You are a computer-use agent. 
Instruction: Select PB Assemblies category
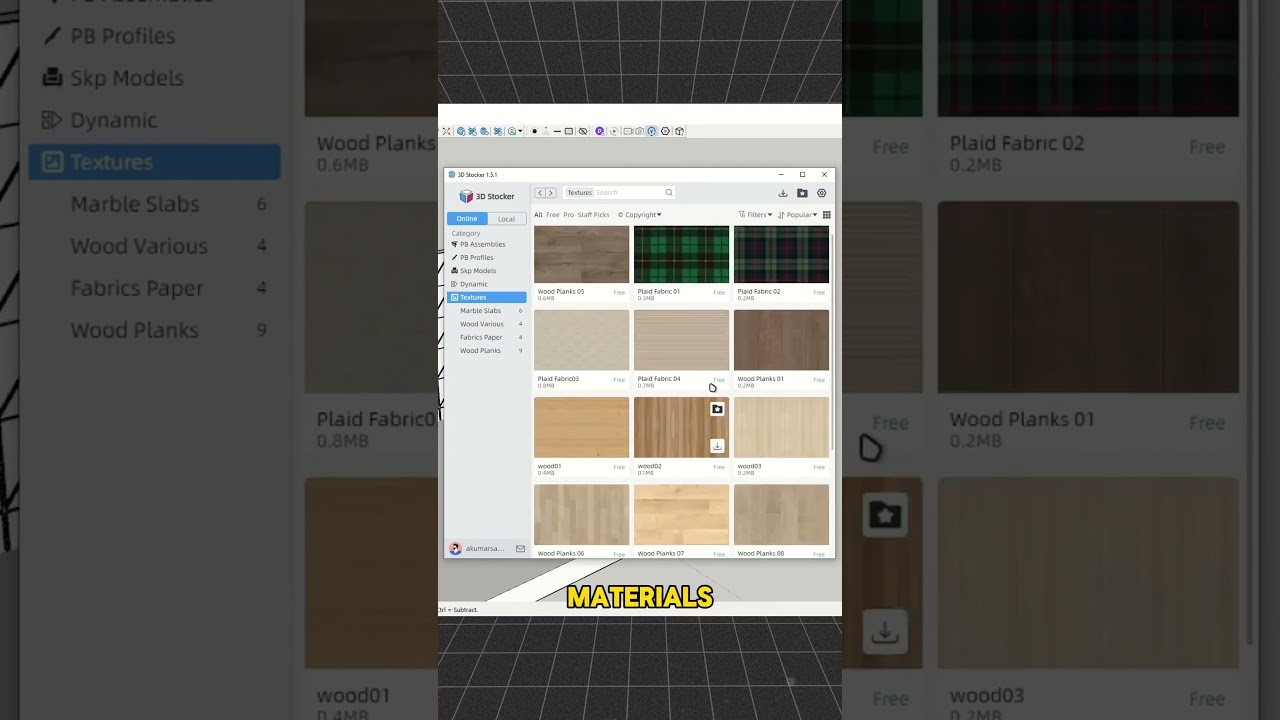pyautogui.click(x=487, y=244)
